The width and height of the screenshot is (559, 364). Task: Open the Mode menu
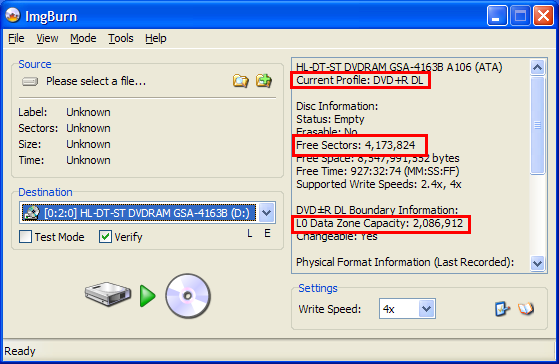[83, 38]
